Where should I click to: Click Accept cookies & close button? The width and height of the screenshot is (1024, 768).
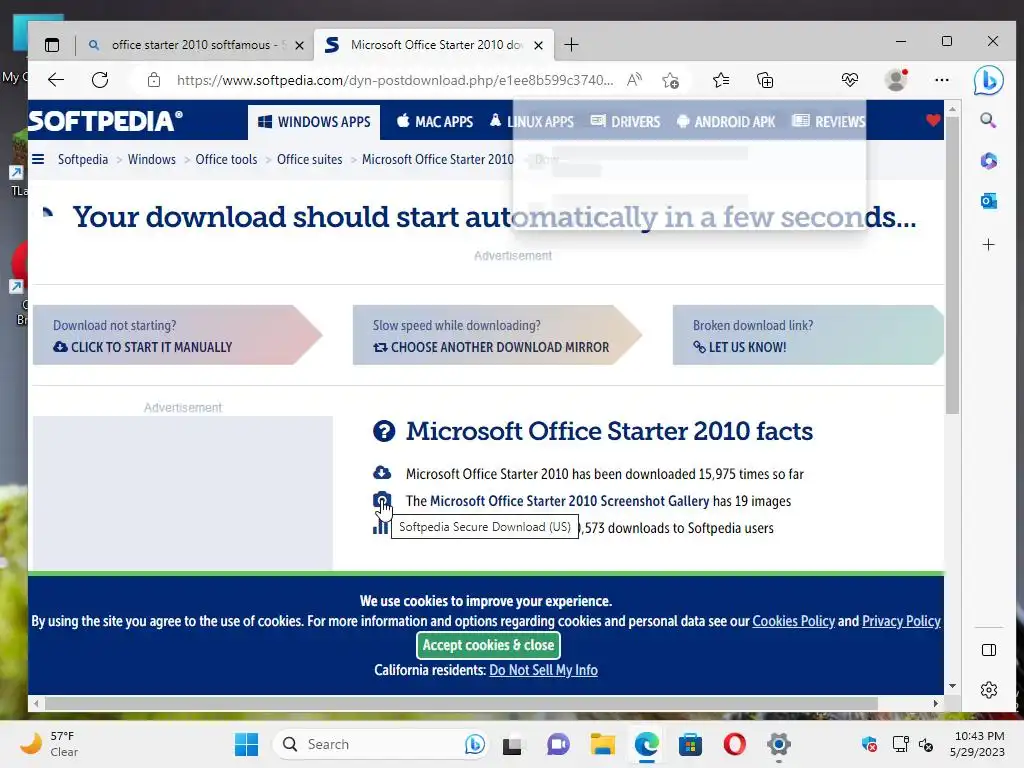point(488,645)
